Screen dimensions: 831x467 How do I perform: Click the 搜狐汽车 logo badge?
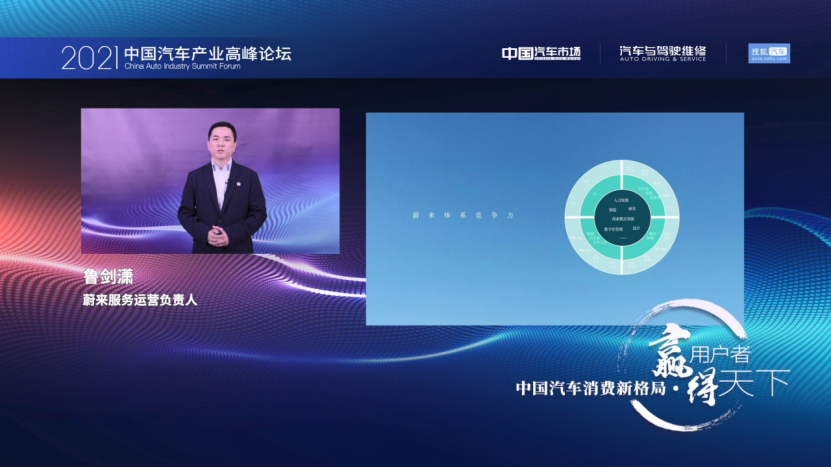(x=768, y=52)
